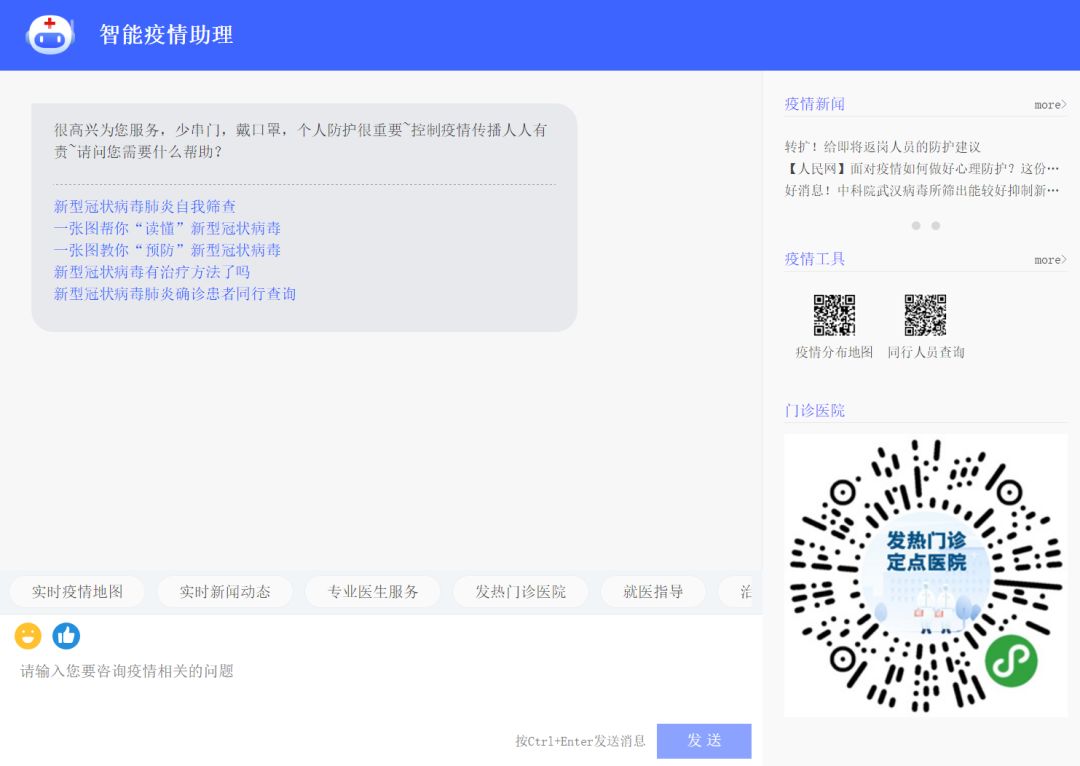Click the robot assistant logo icon
The width and height of the screenshot is (1080, 766).
coord(50,35)
